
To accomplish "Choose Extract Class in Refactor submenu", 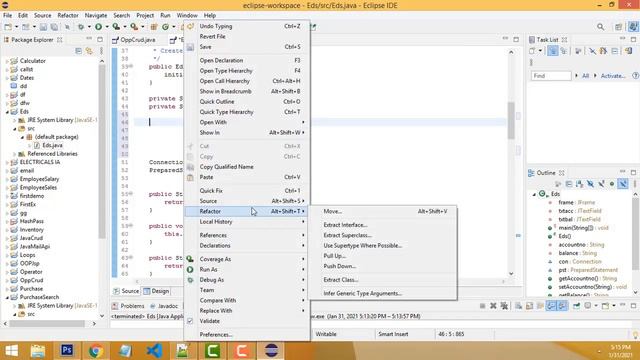I will (x=384, y=280).
